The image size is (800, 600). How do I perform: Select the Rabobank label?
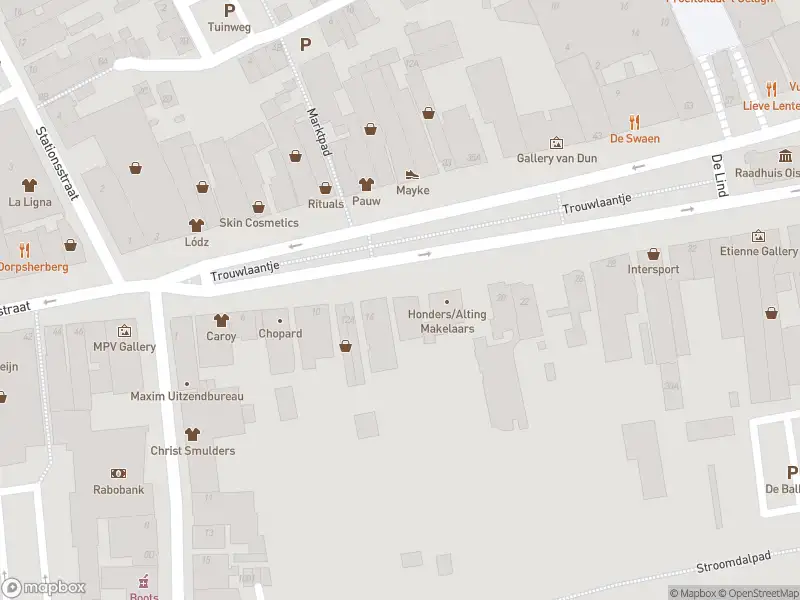coord(118,490)
